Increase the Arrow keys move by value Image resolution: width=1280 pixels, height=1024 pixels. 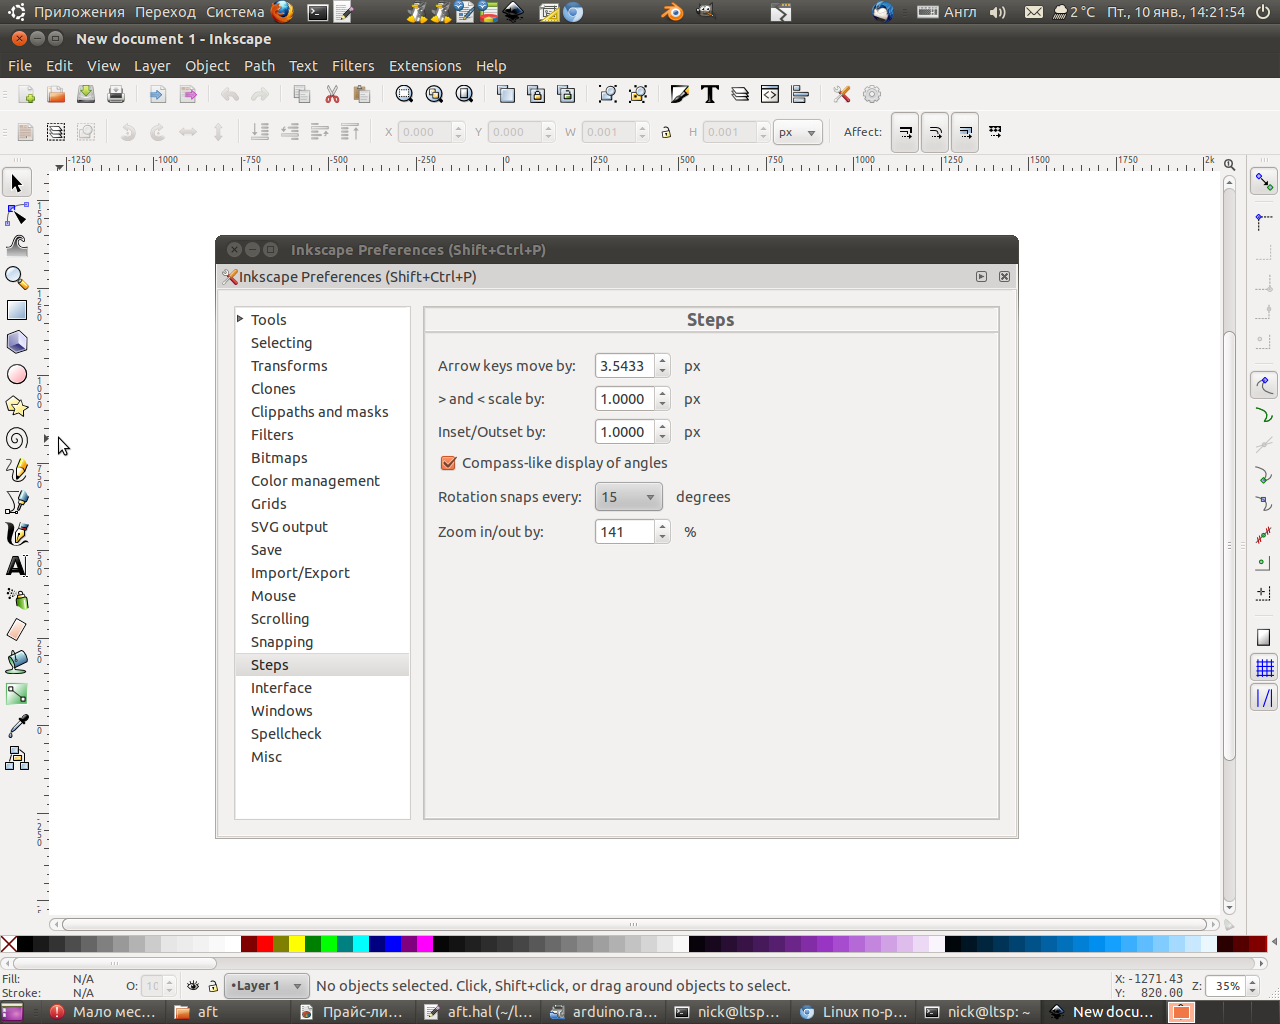click(662, 360)
